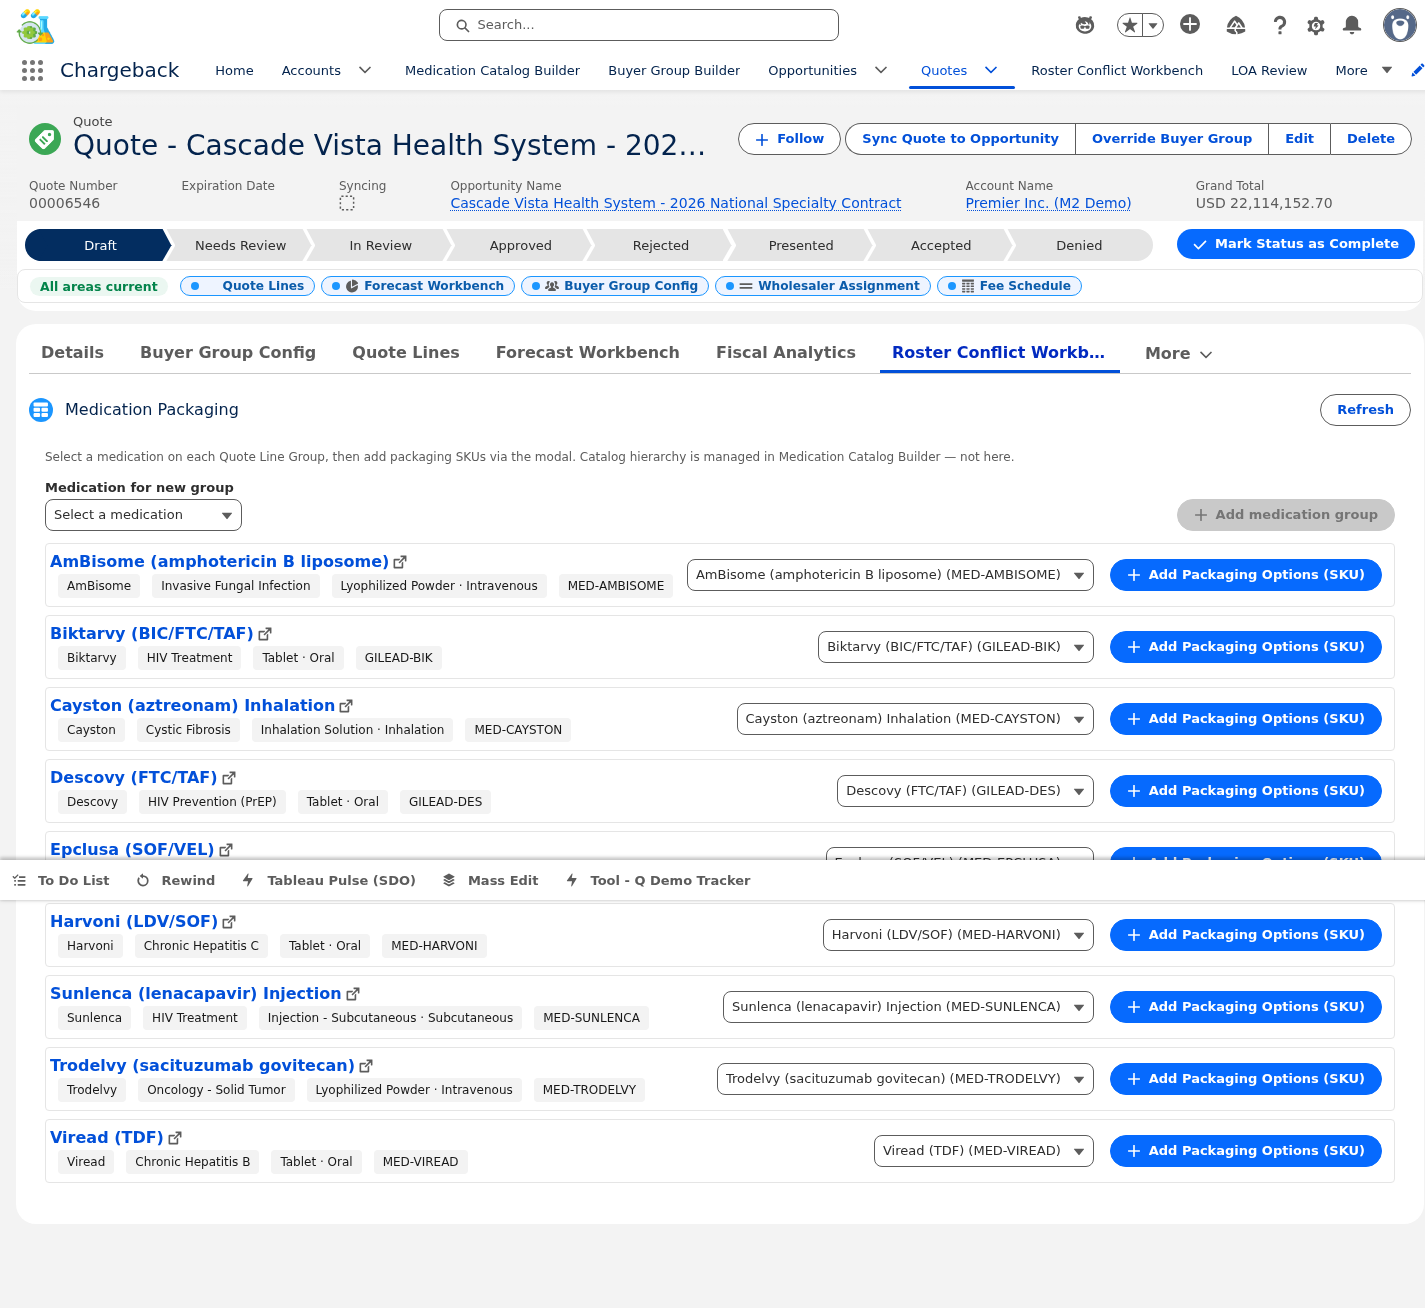Refresh the Medication Packaging panel
The width and height of the screenshot is (1425, 1308).
(1365, 410)
